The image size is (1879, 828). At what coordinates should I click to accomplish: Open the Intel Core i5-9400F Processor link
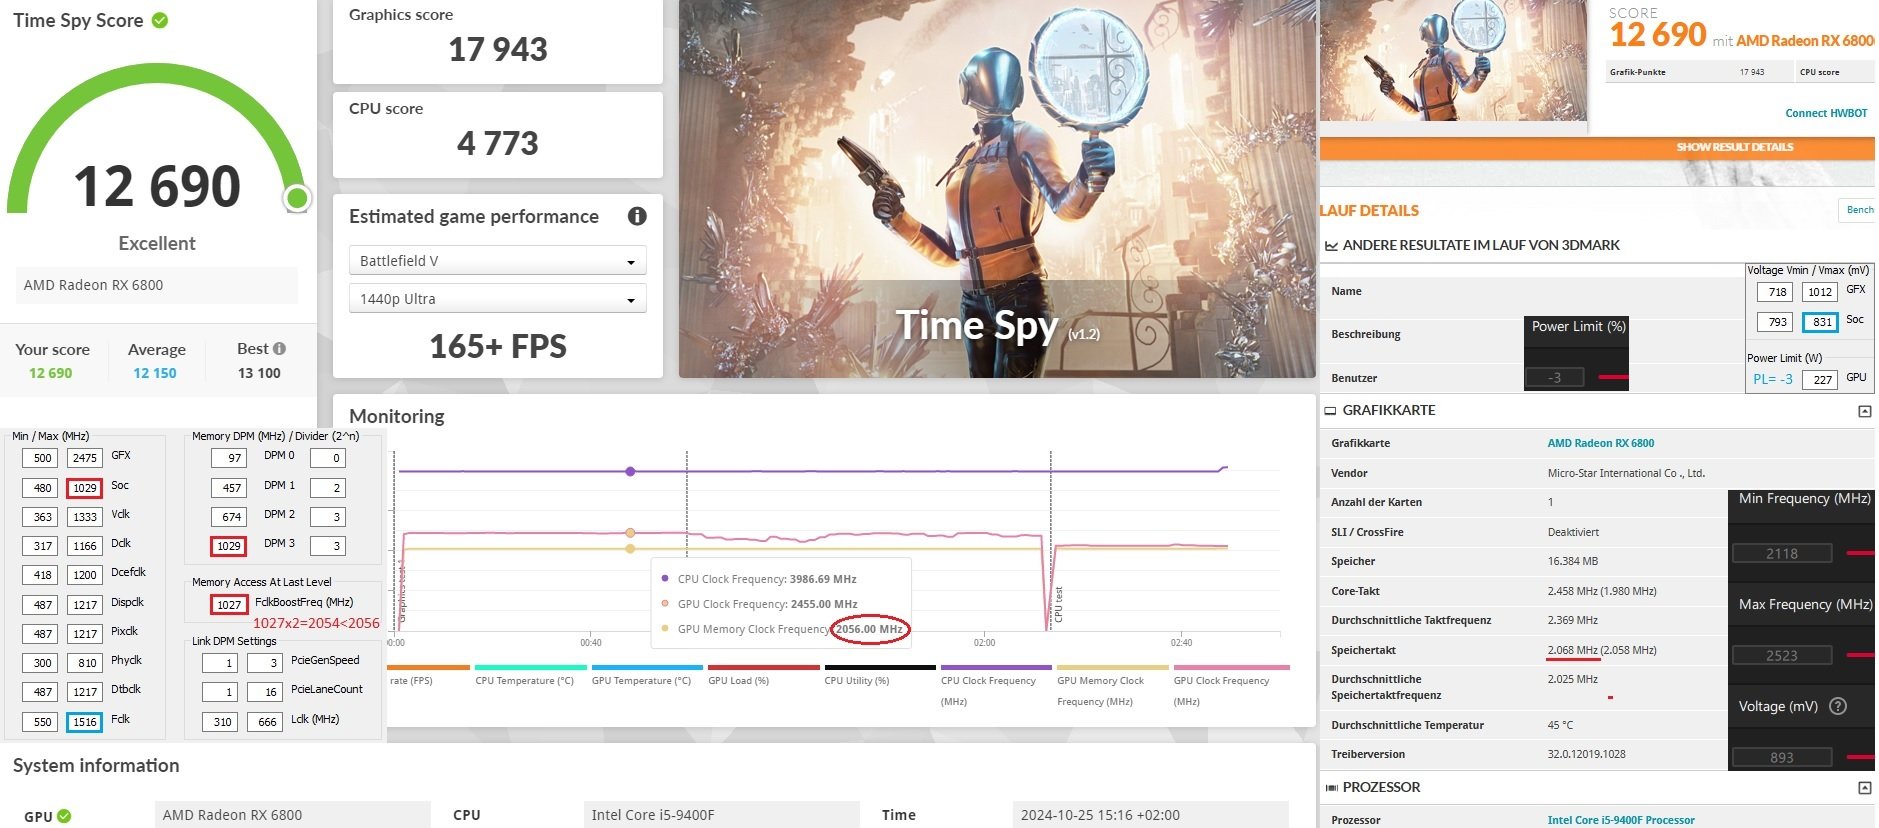pyautogui.click(x=1620, y=820)
